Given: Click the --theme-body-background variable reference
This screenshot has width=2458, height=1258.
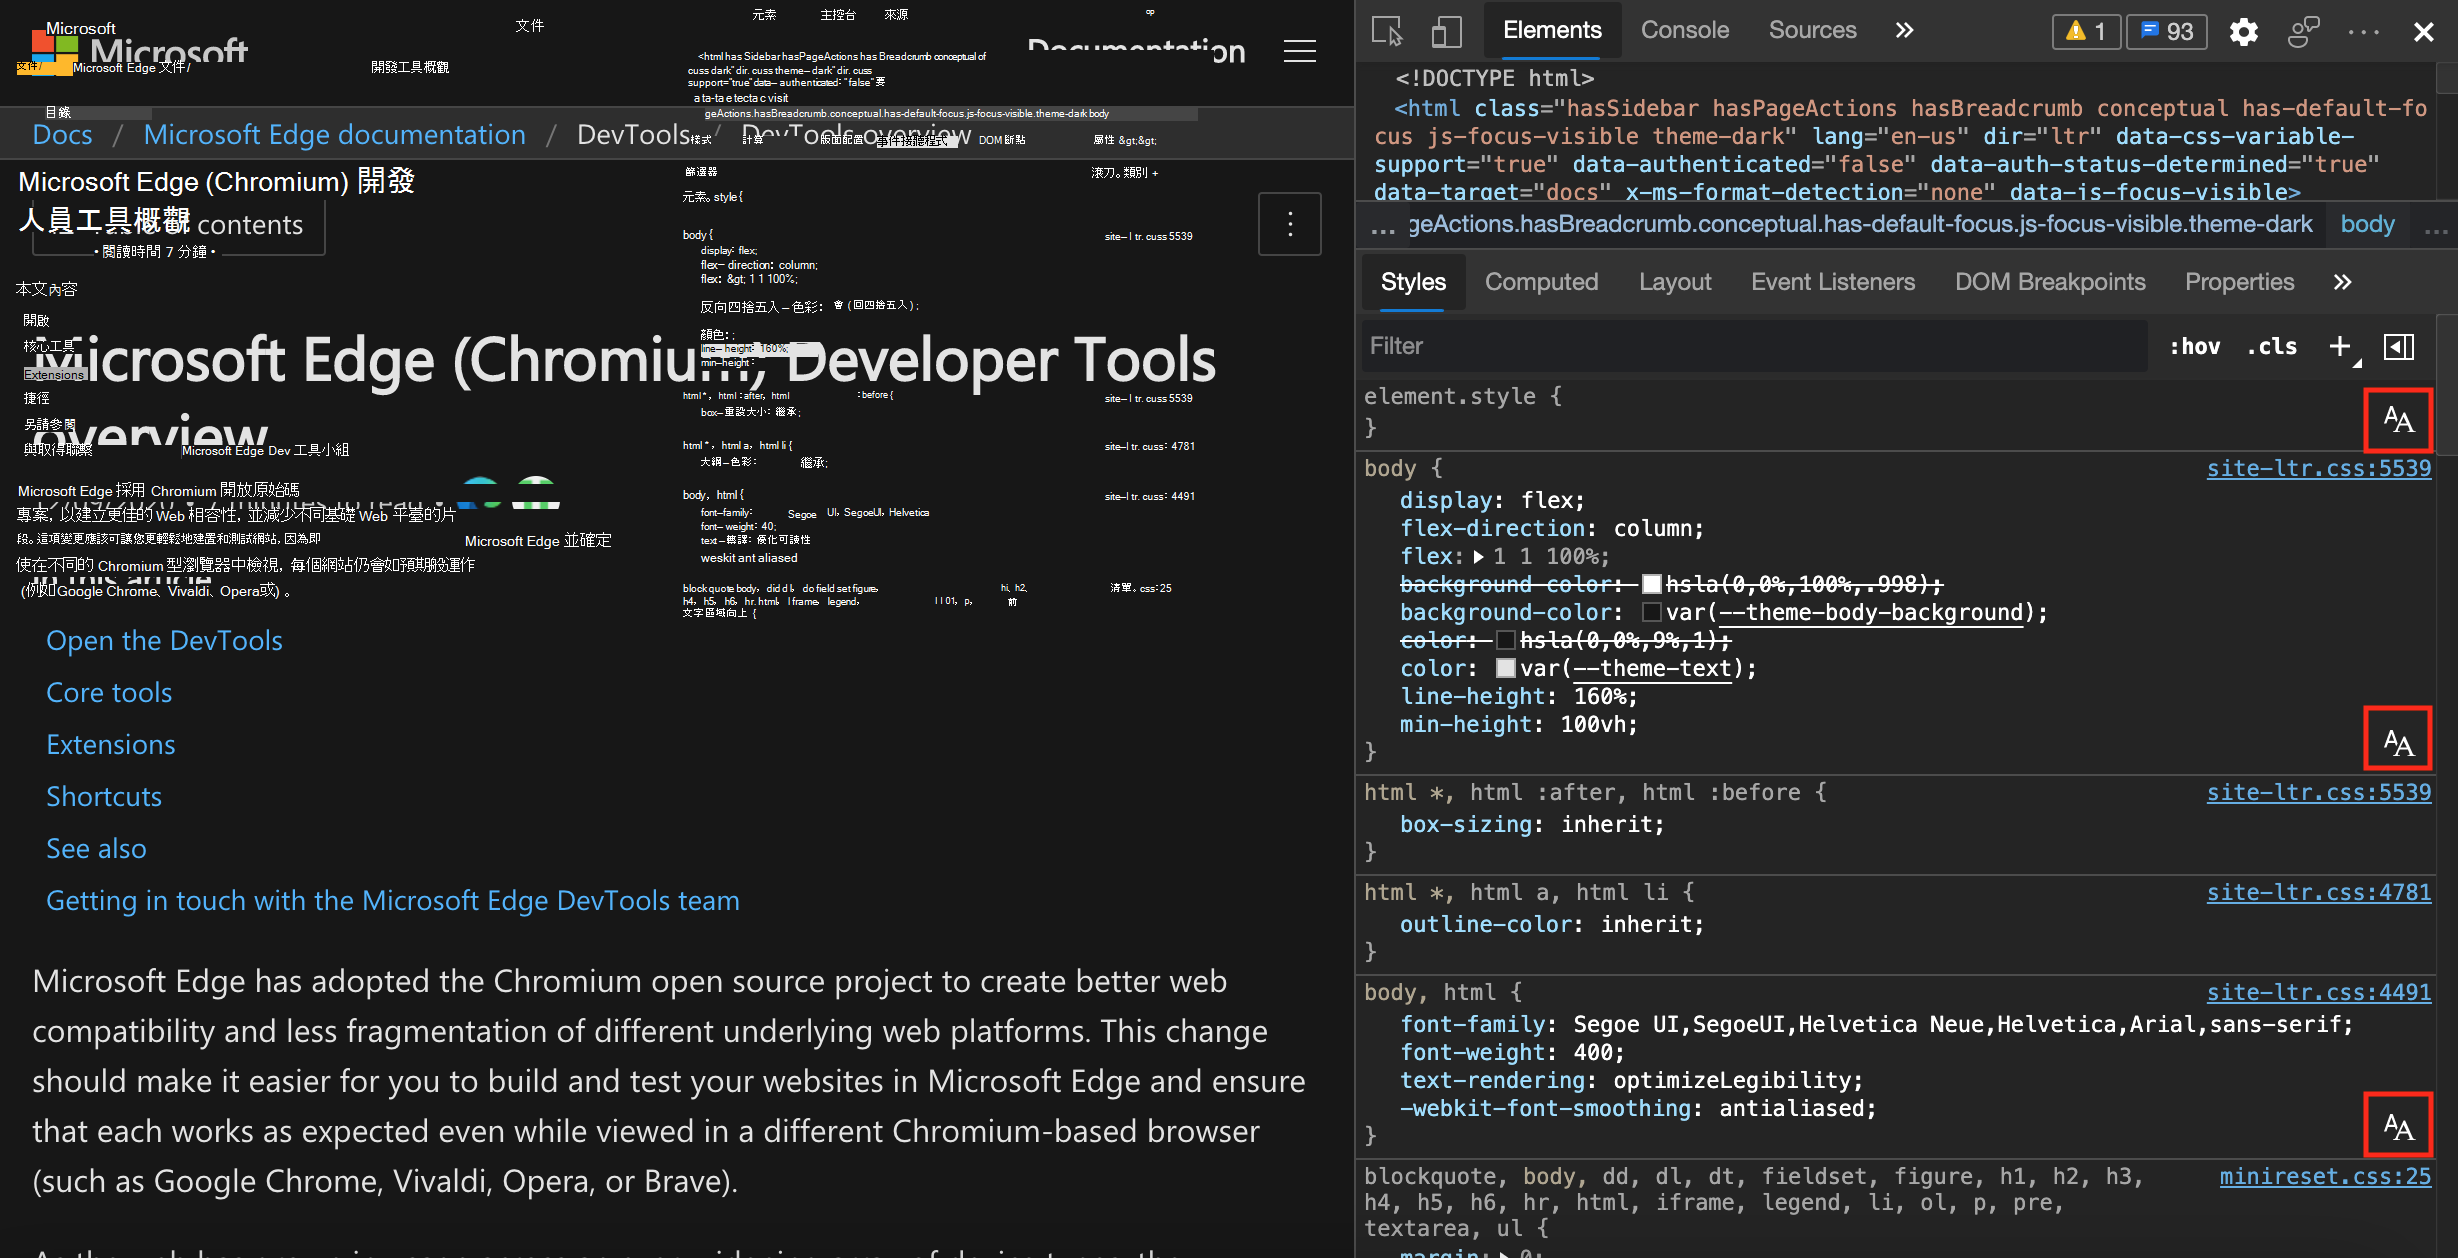Looking at the screenshot, I should point(1870,612).
